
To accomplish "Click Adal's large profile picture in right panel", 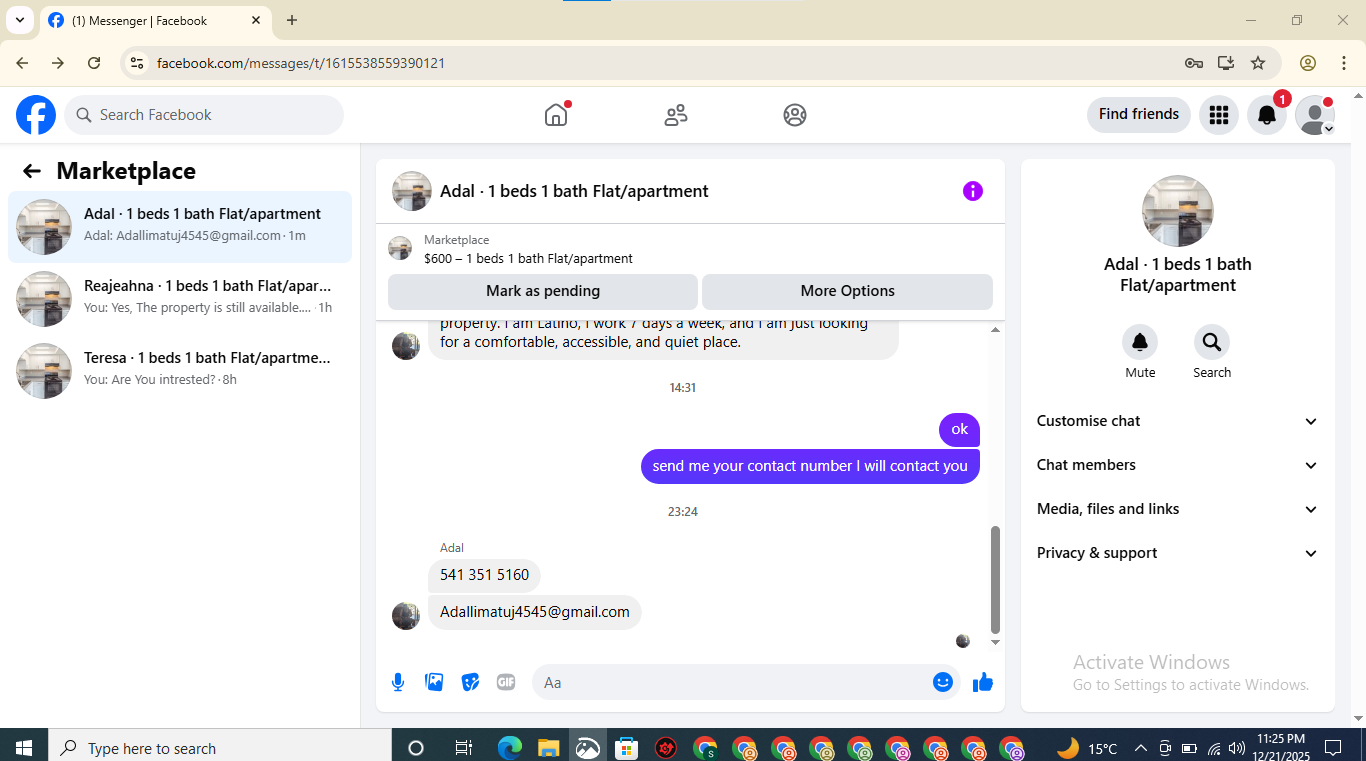I will pos(1178,211).
